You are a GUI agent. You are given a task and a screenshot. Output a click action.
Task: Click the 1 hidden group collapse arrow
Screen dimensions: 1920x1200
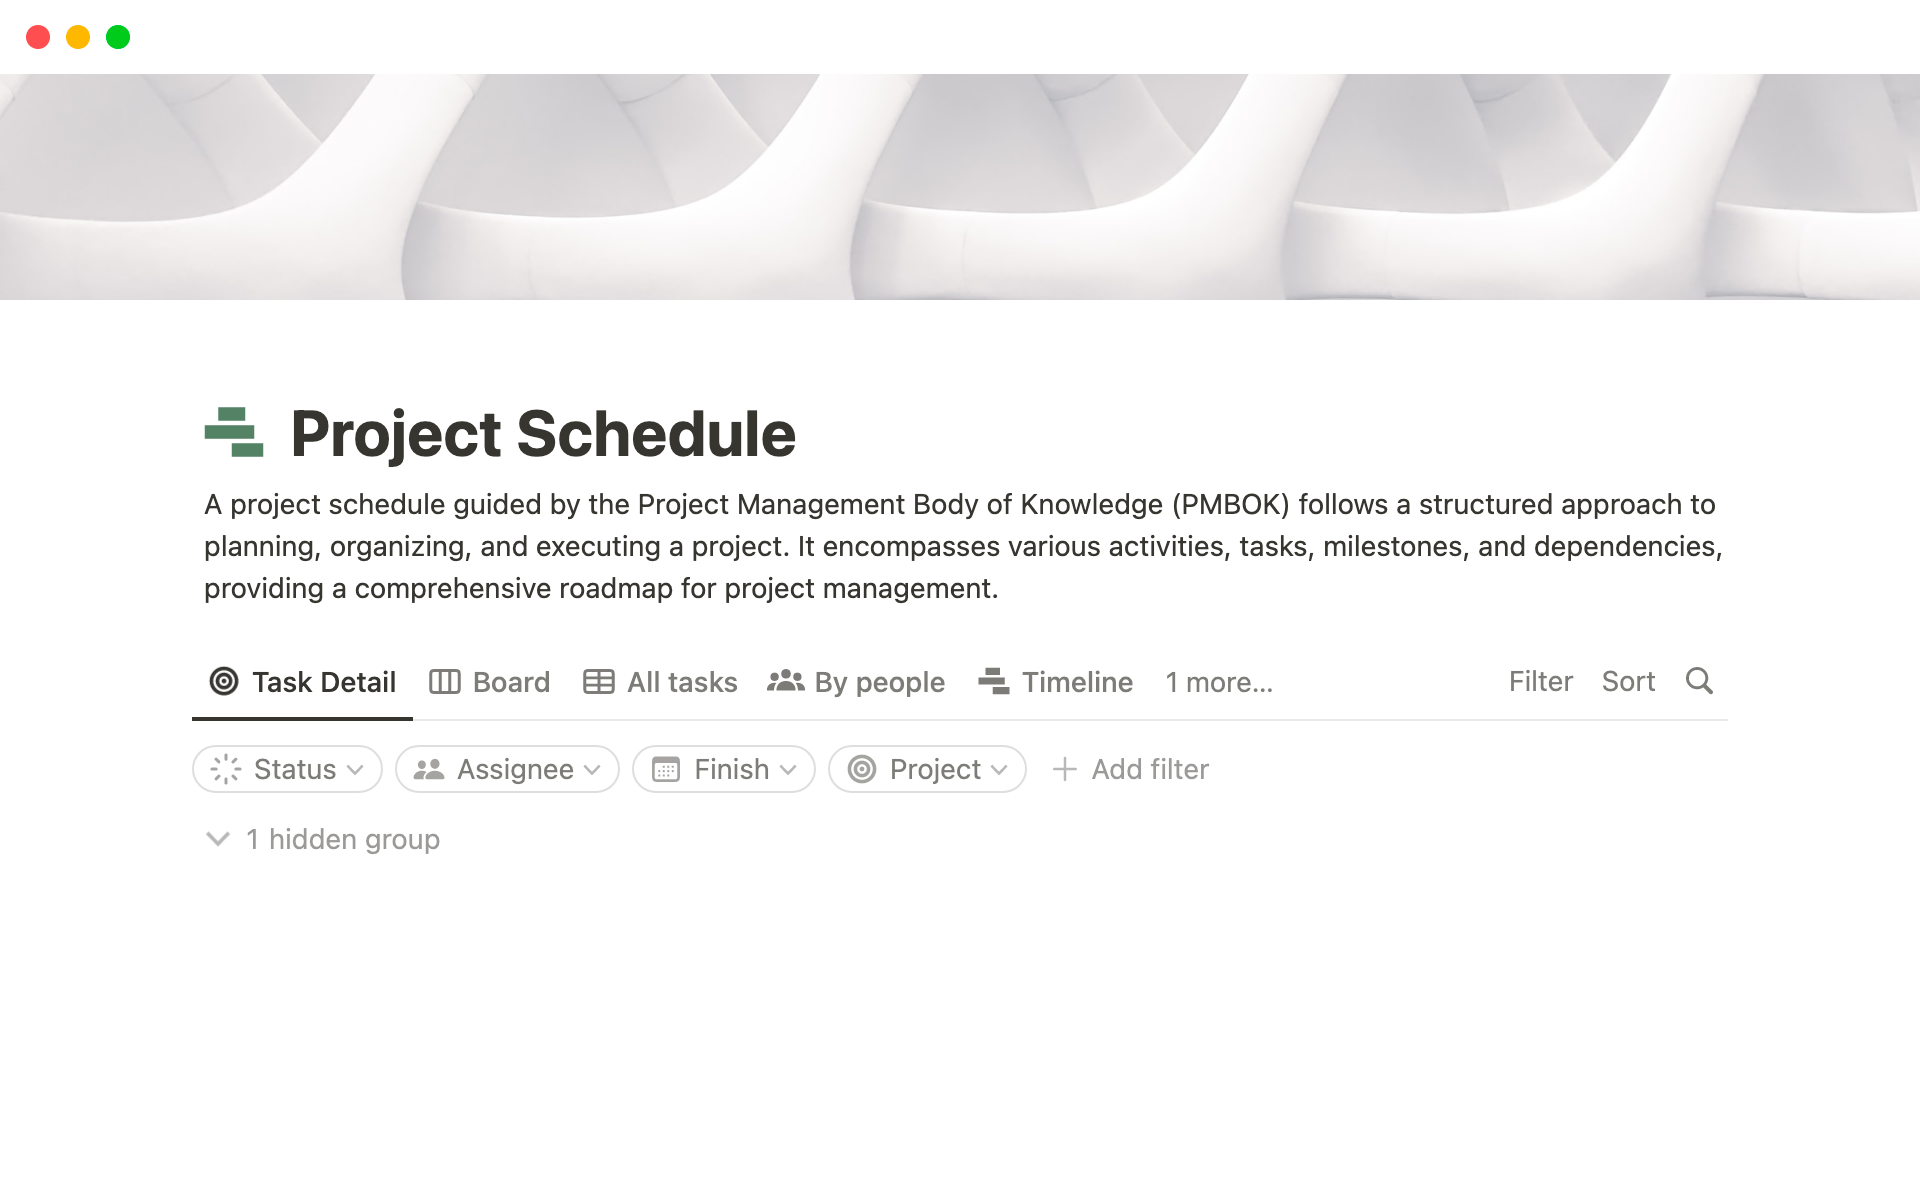[x=216, y=839]
